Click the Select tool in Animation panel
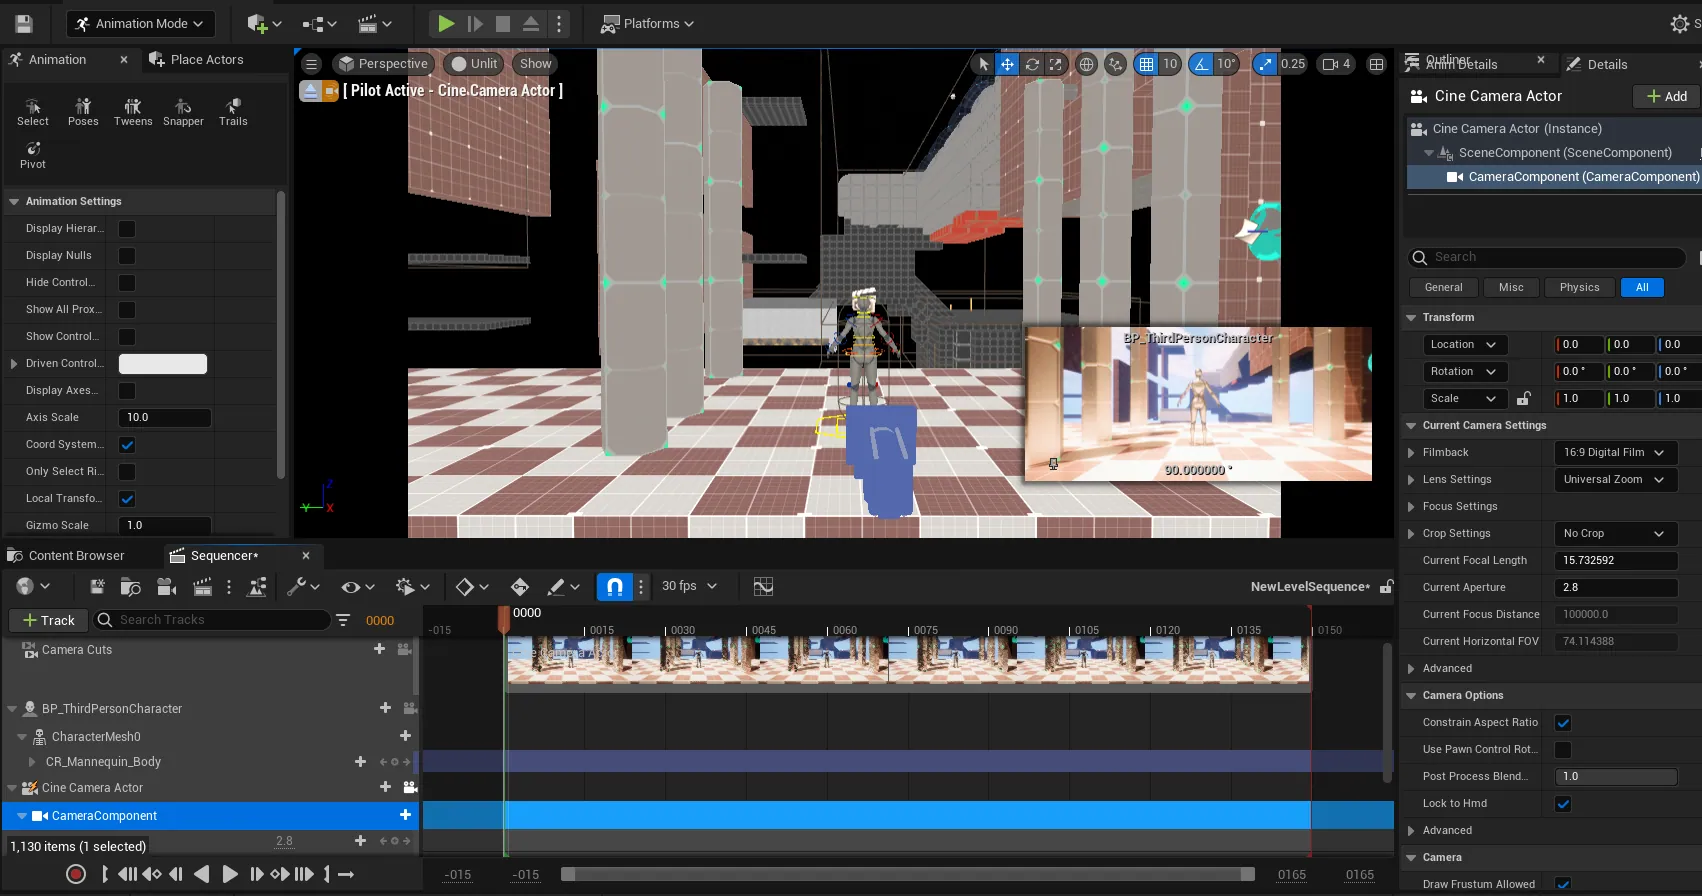This screenshot has width=1702, height=896. (x=33, y=112)
